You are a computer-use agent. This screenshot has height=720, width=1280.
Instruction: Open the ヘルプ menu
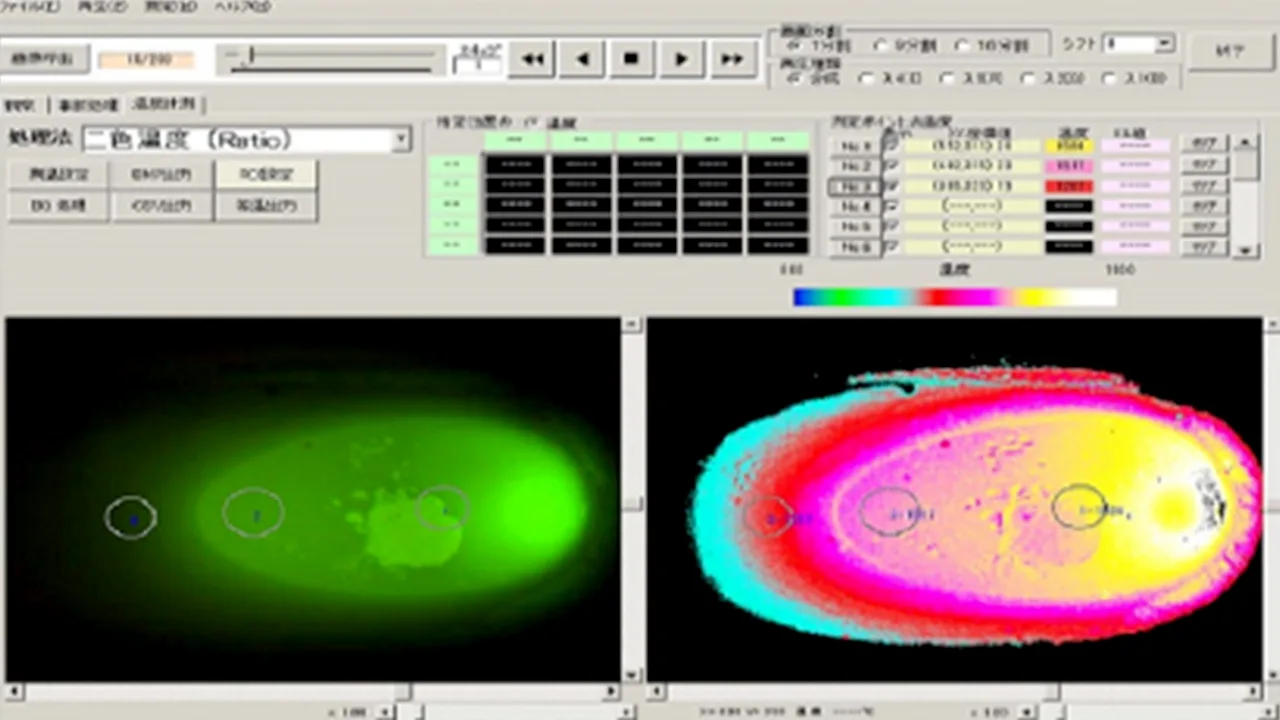(x=243, y=7)
